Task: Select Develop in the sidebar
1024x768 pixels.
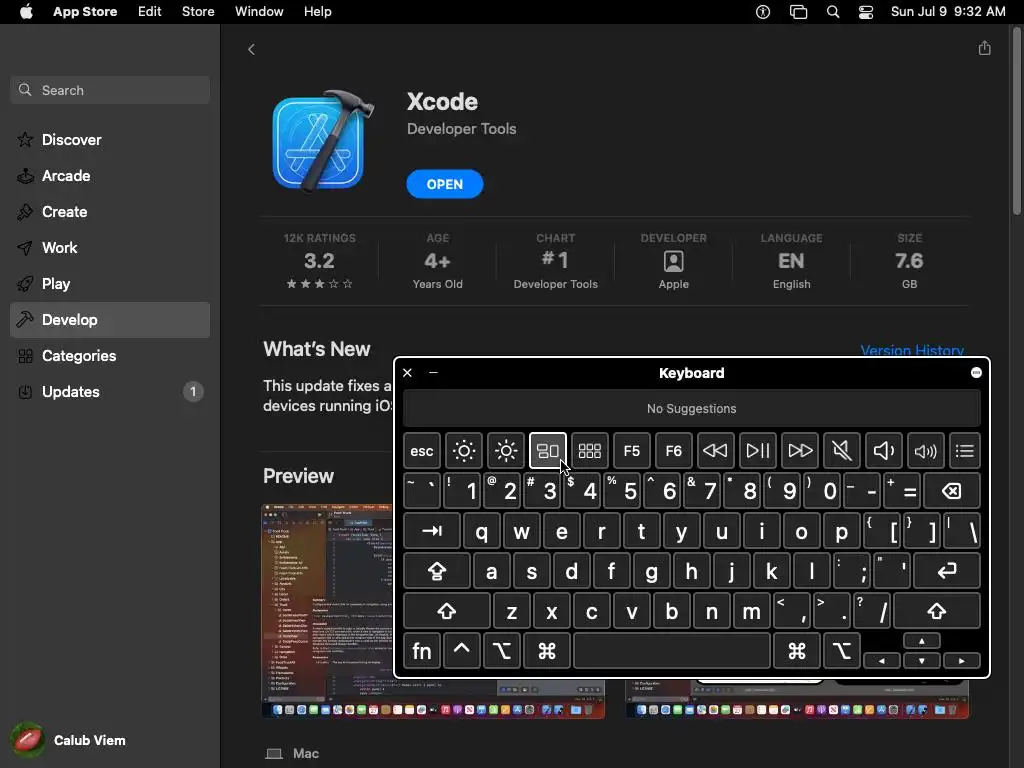Action: (x=110, y=319)
